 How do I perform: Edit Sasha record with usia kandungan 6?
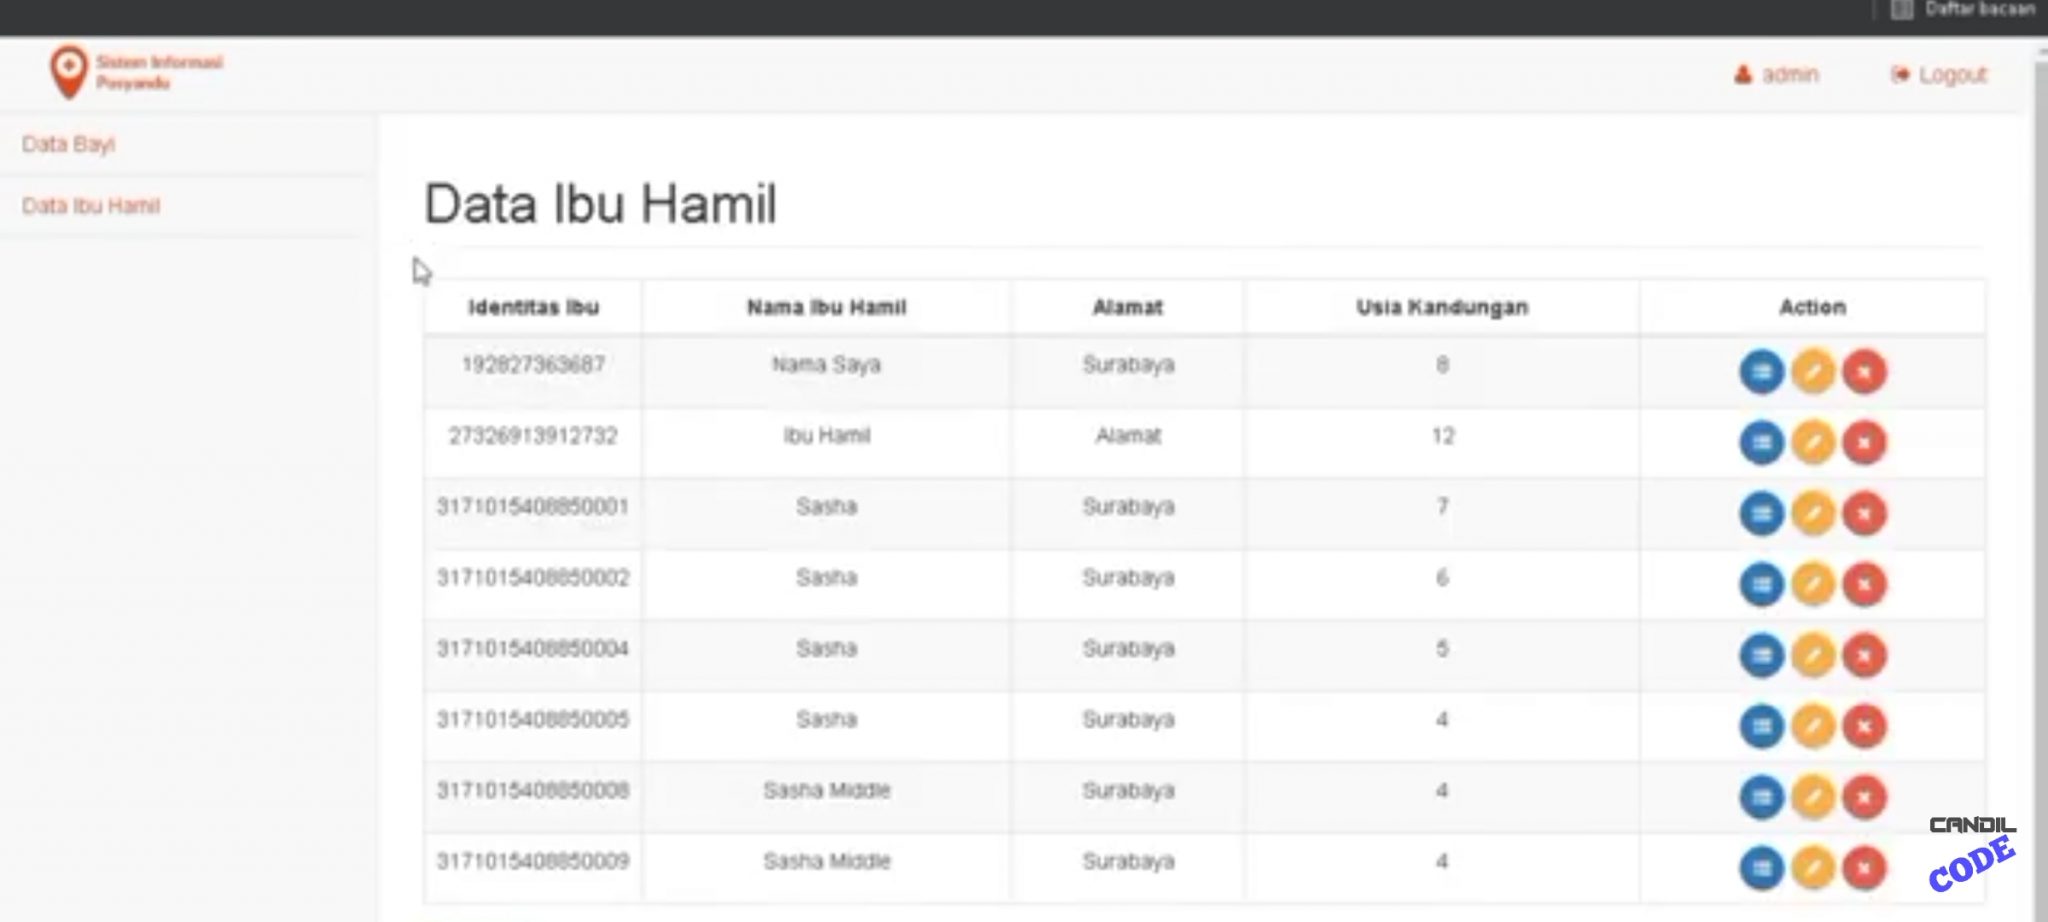(1813, 584)
